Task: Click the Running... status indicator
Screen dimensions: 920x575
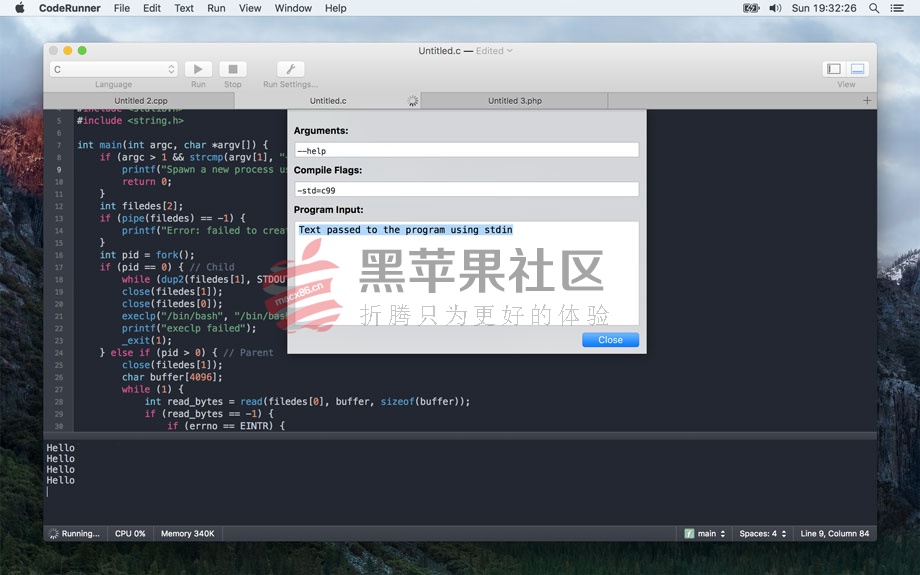Action: [75, 533]
